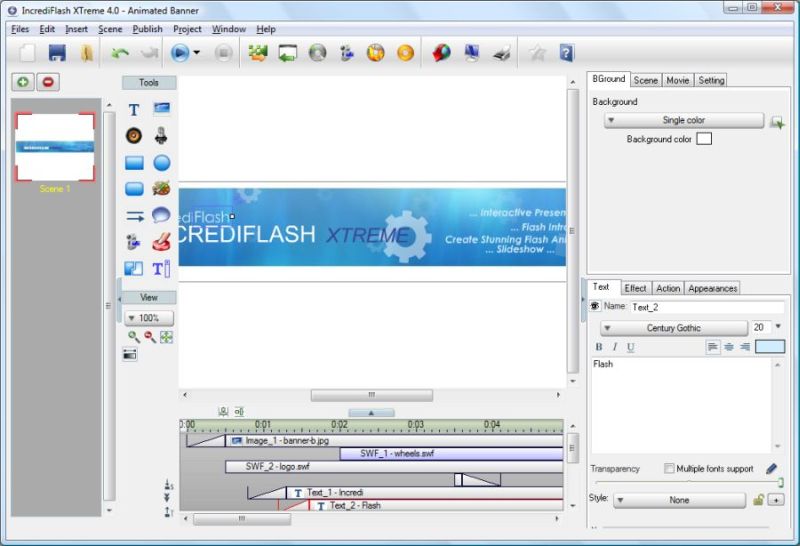Click the add scene green plus button
This screenshot has width=800, height=546.
click(23, 82)
